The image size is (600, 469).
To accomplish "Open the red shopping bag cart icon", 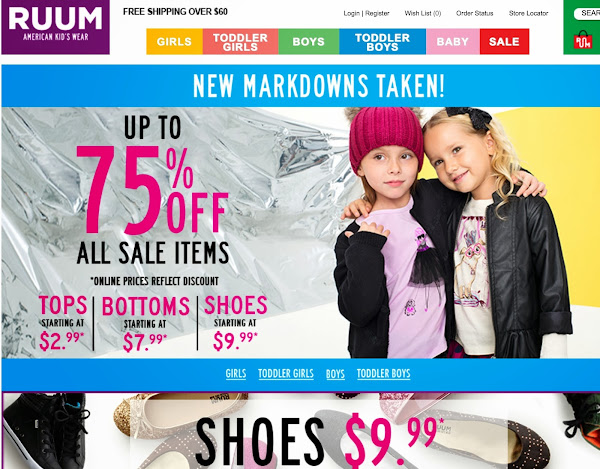I will click(x=582, y=40).
